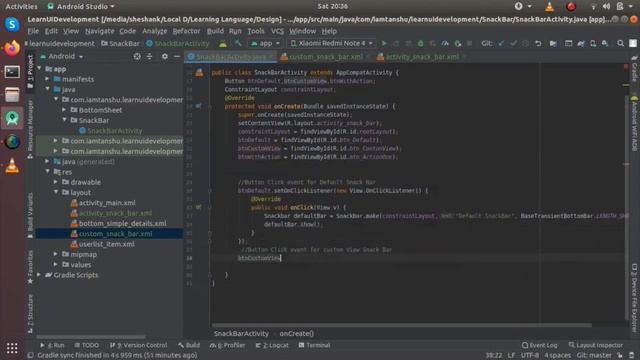Open the Xiaomi Redmi Note 4 device dropdown
The height and width of the screenshot is (360, 640).
(332, 43)
